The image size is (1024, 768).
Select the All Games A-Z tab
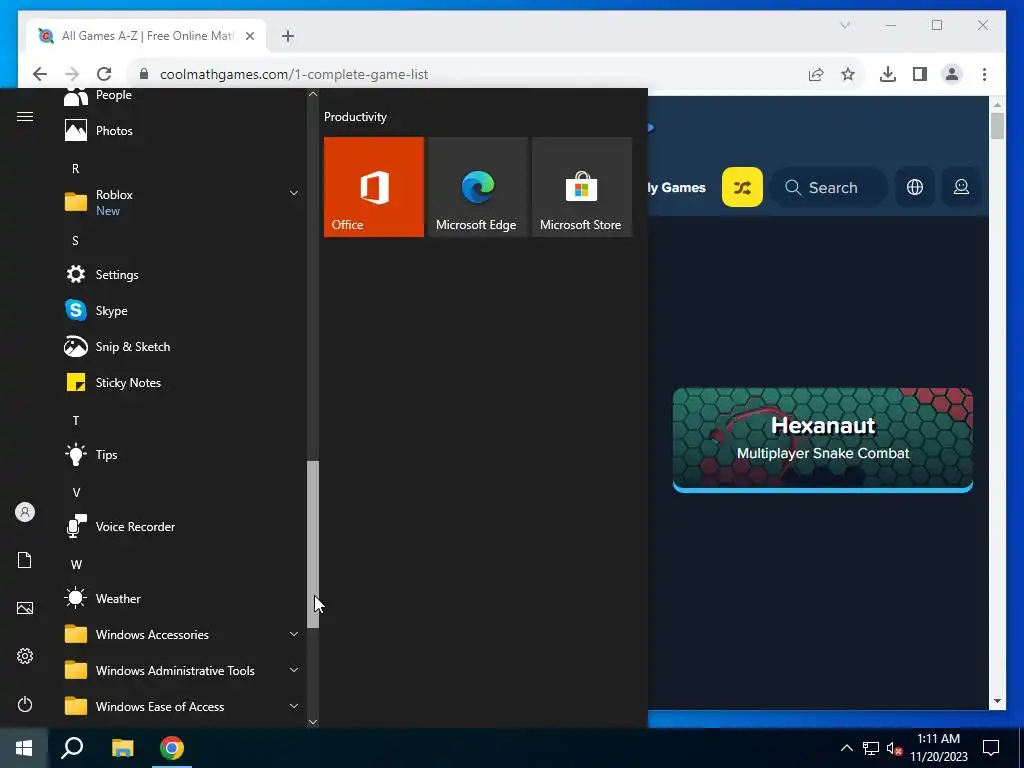[146, 36]
